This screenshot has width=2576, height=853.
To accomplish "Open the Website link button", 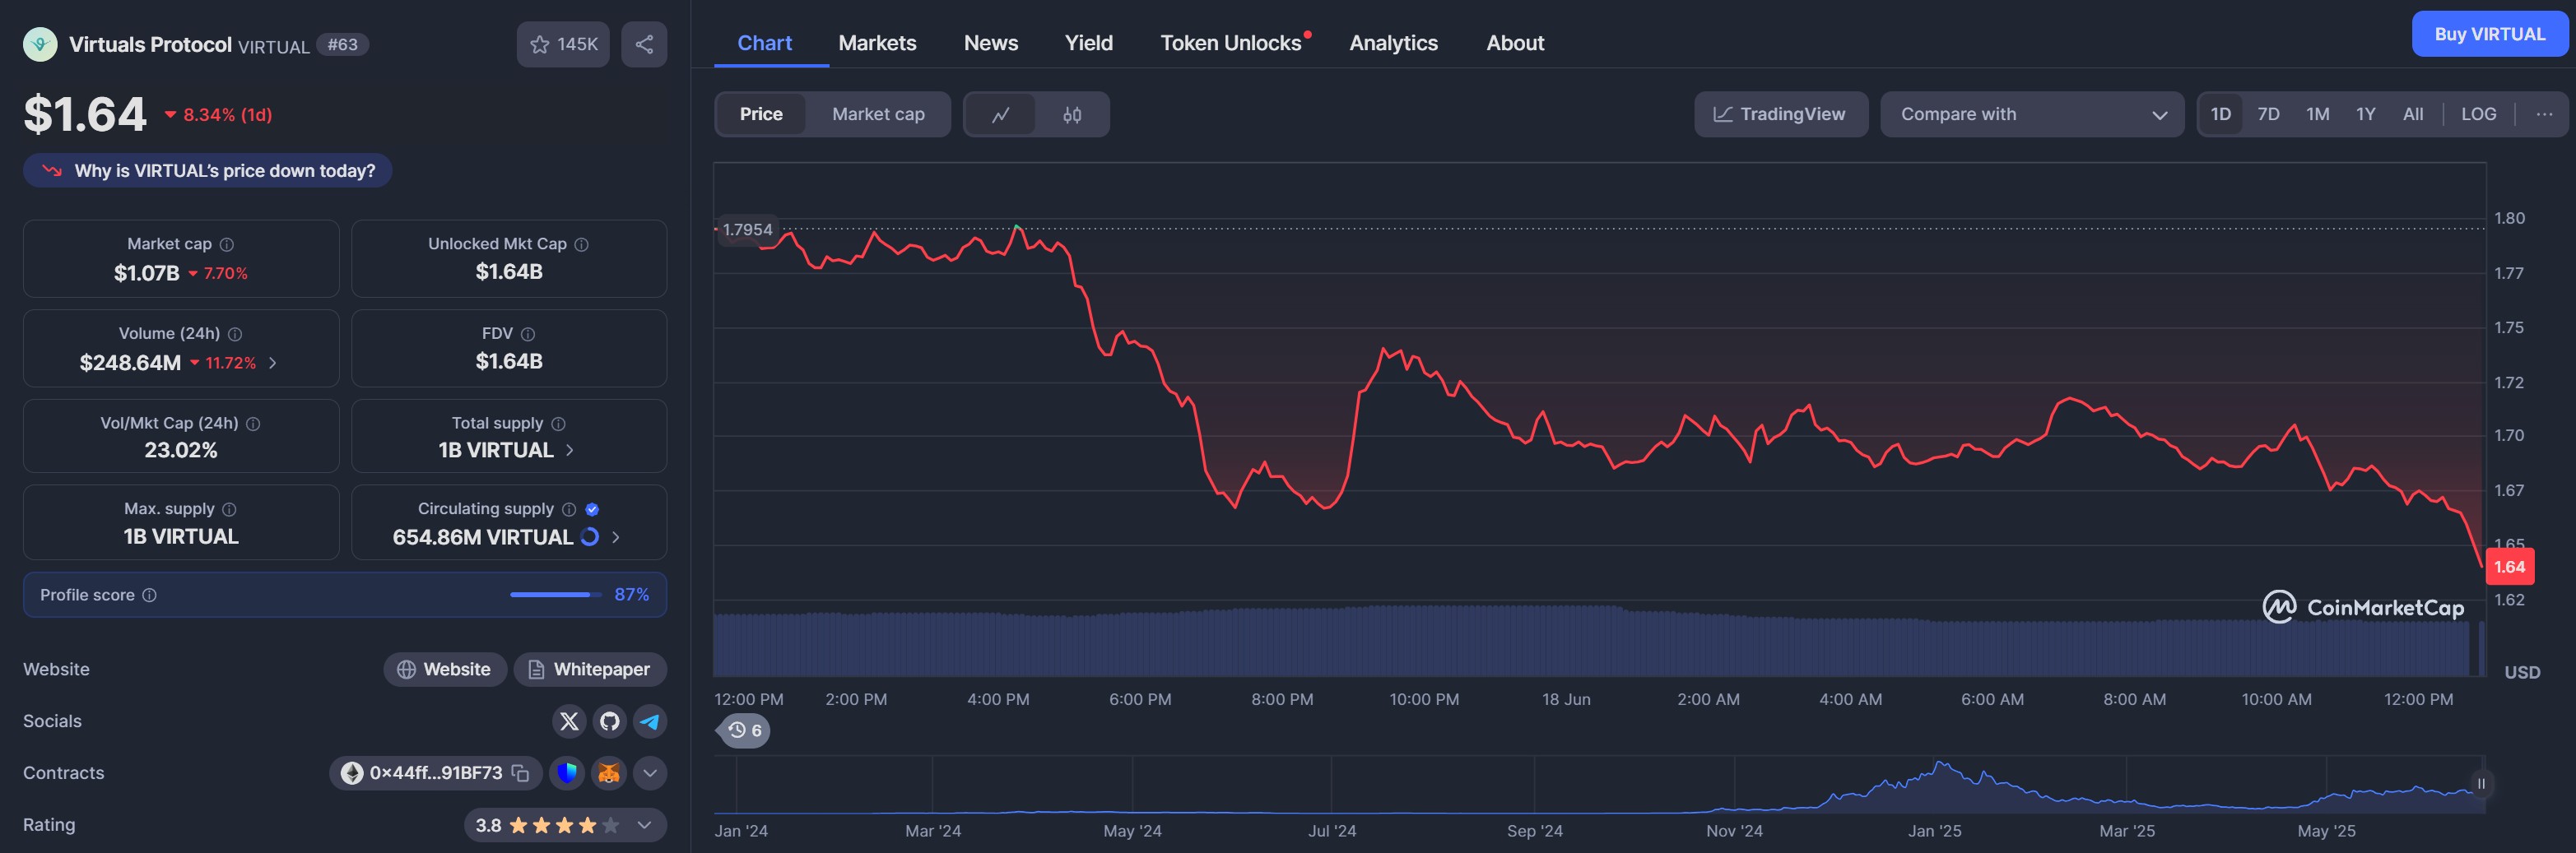I will [444, 669].
